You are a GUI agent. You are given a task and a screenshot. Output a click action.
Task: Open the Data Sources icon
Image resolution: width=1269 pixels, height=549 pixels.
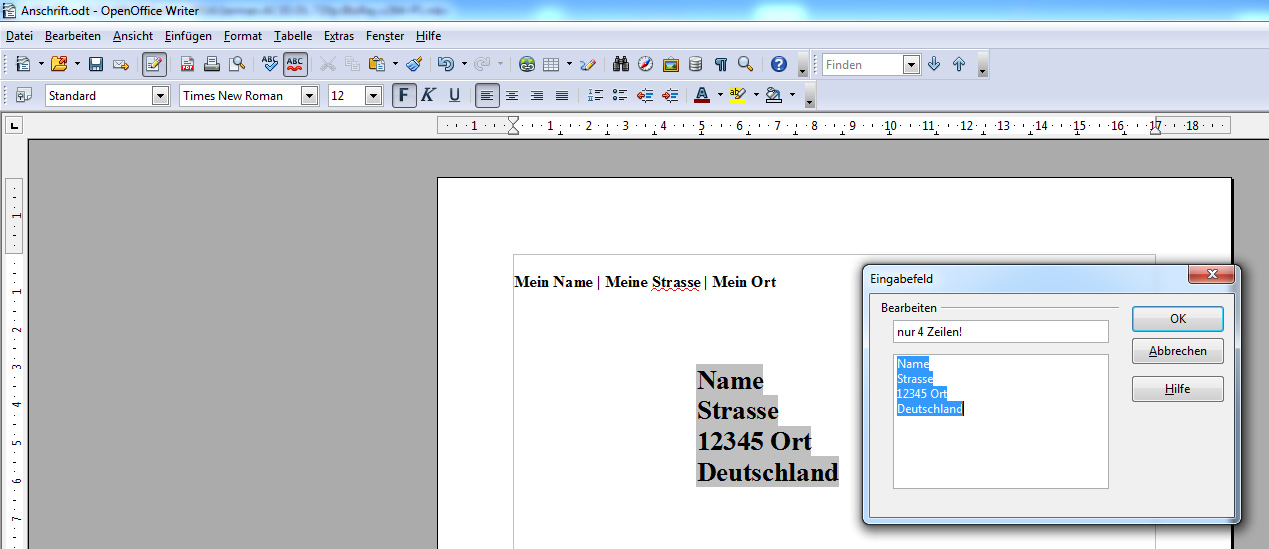click(x=695, y=65)
